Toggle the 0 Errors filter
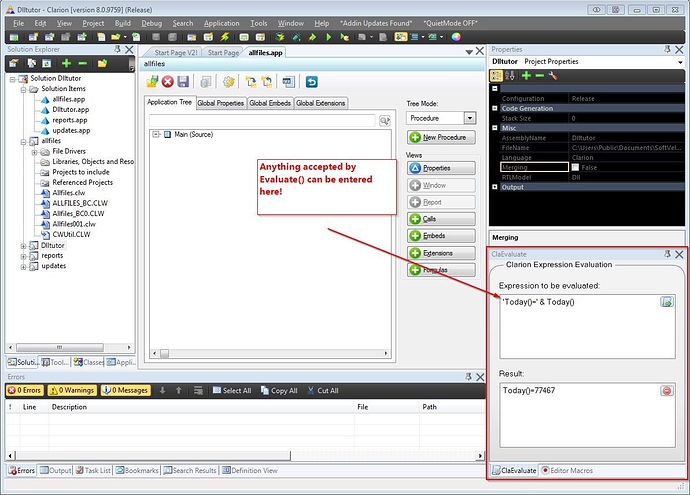This screenshot has width=690, height=495. (24, 390)
